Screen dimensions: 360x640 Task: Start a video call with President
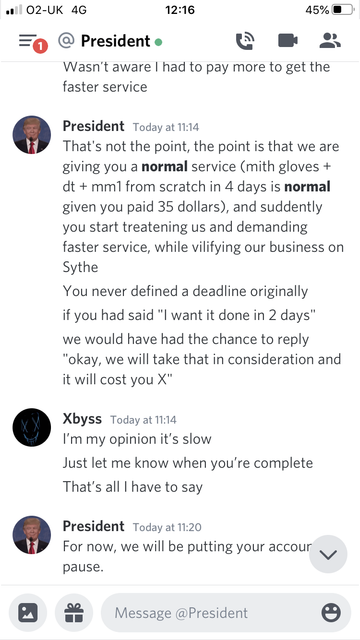tap(288, 41)
